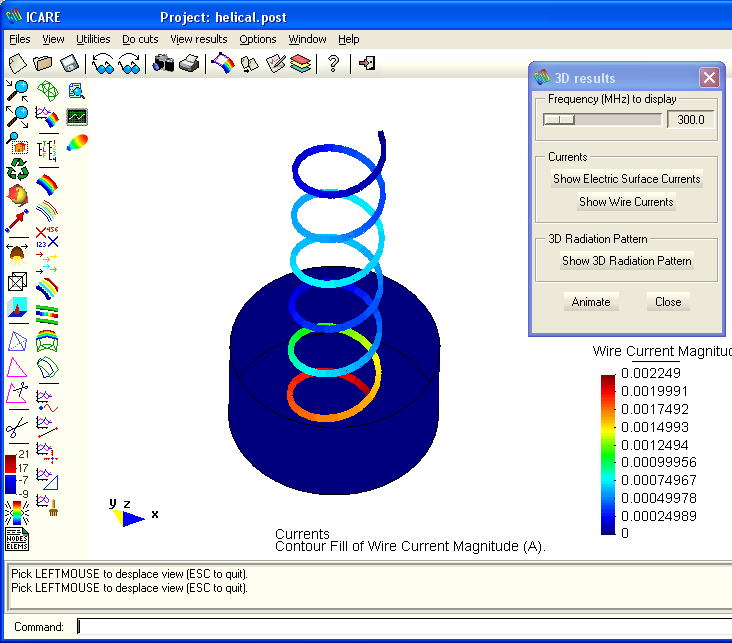Click the wire current color legend bar

pos(608,454)
